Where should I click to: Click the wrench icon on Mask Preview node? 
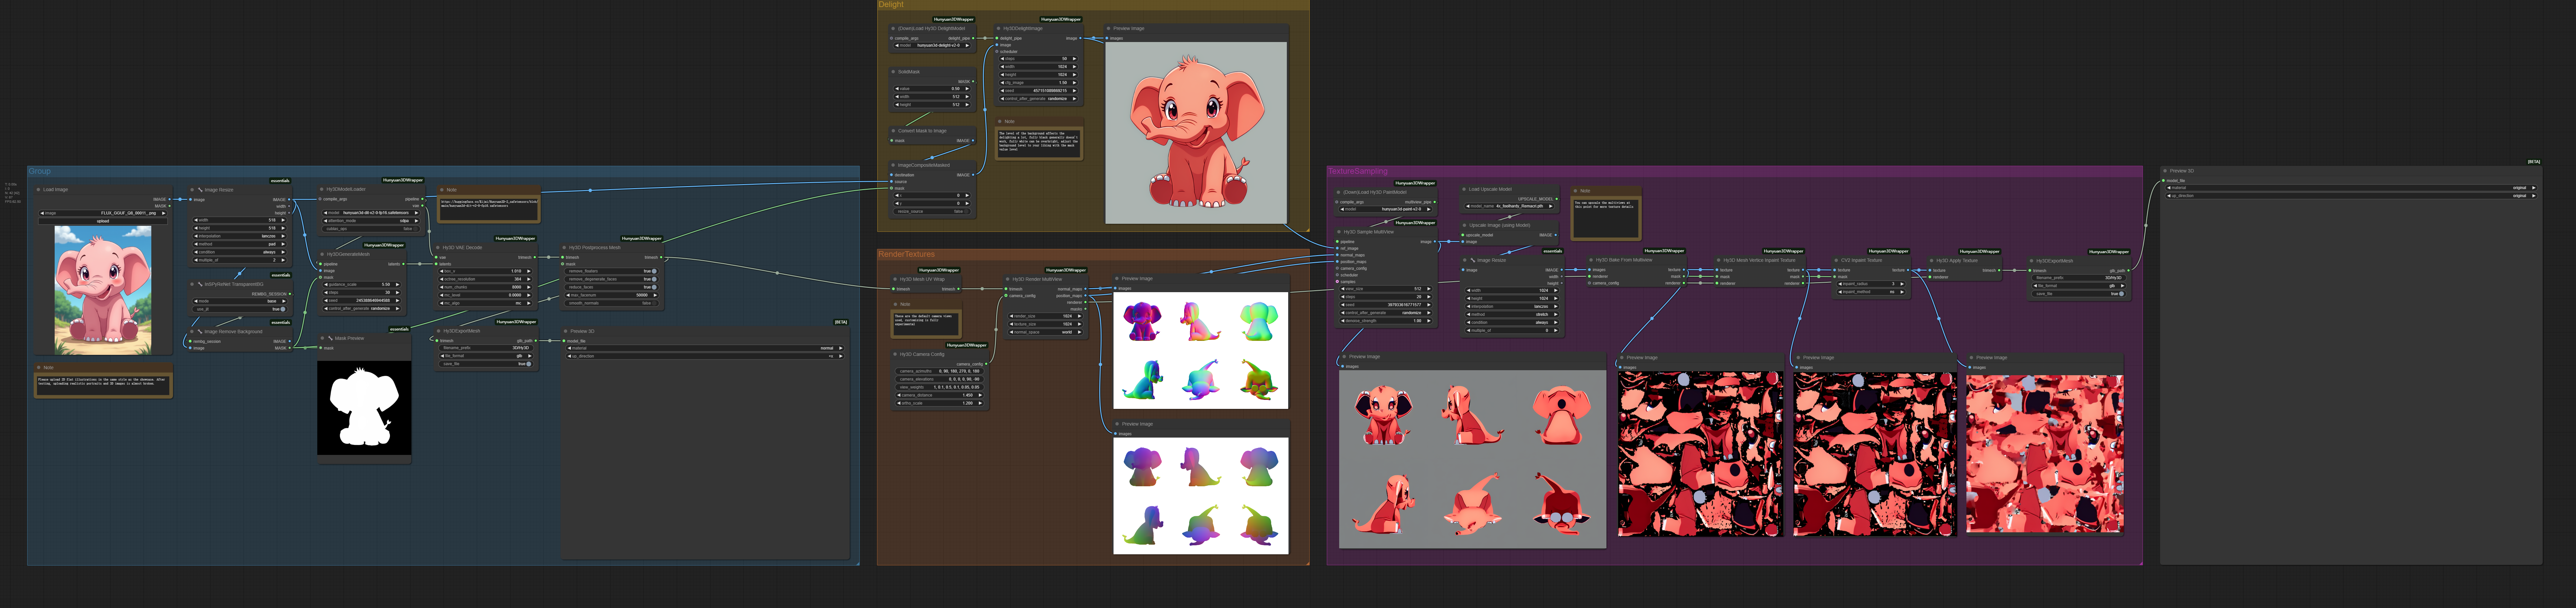click(330, 338)
